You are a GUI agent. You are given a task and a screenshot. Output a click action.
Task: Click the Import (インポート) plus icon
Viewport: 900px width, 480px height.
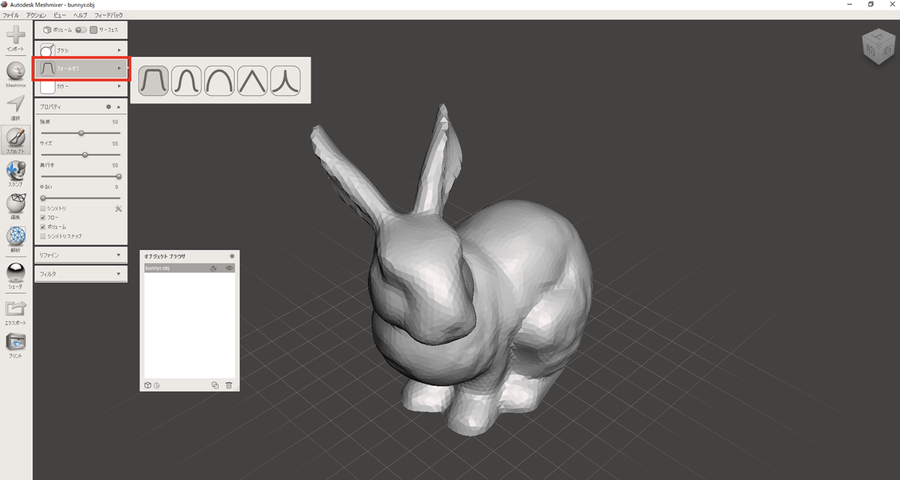(16, 37)
